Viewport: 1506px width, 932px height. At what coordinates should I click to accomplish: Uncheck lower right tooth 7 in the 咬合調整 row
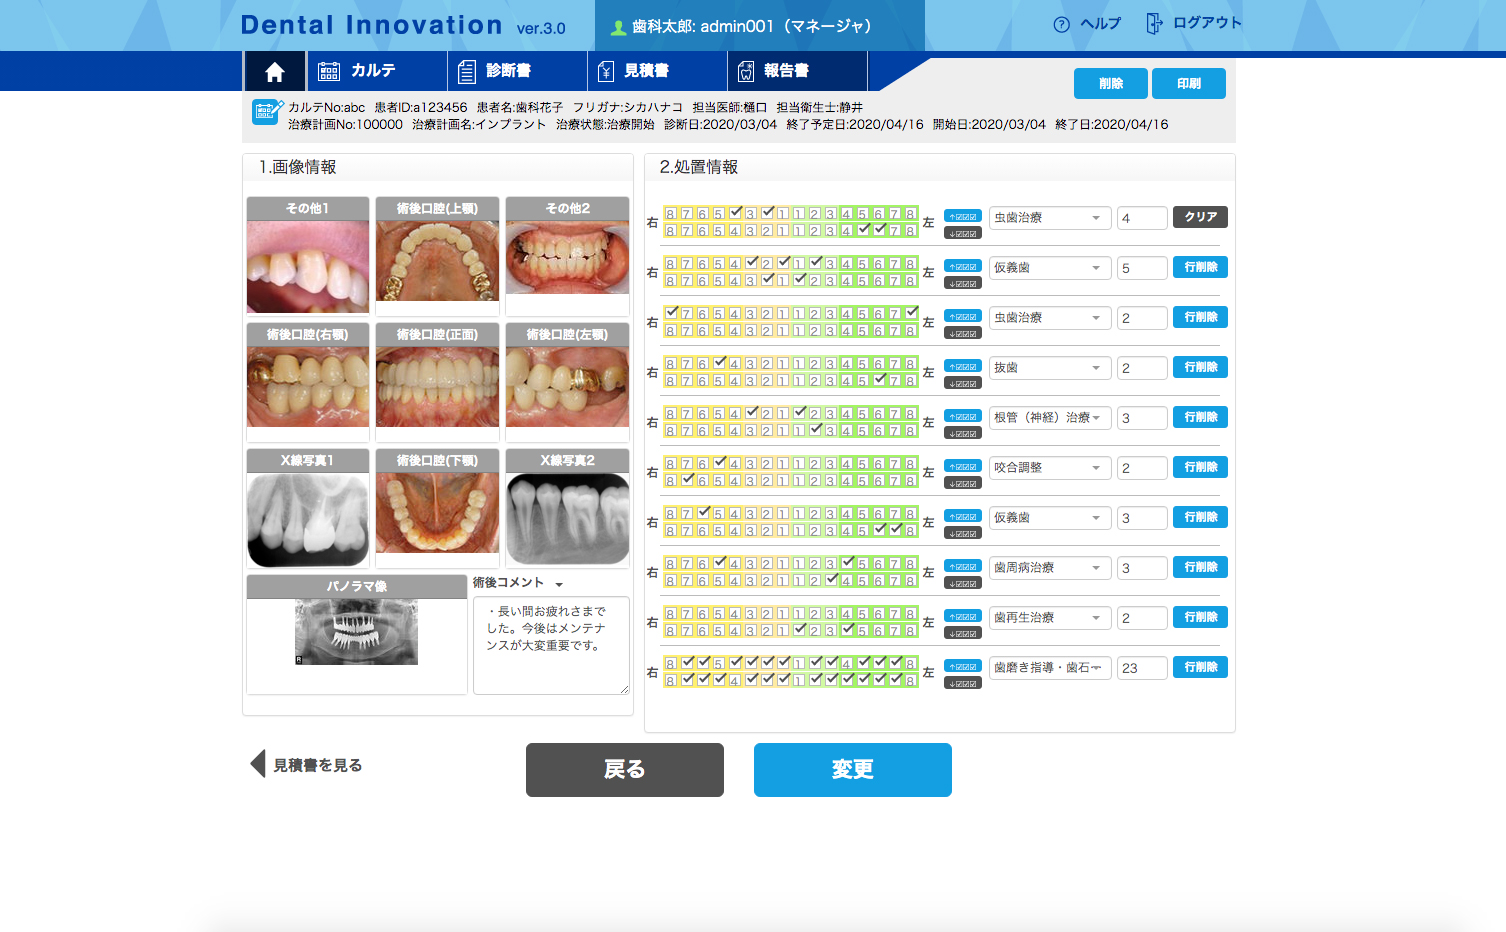687,480
